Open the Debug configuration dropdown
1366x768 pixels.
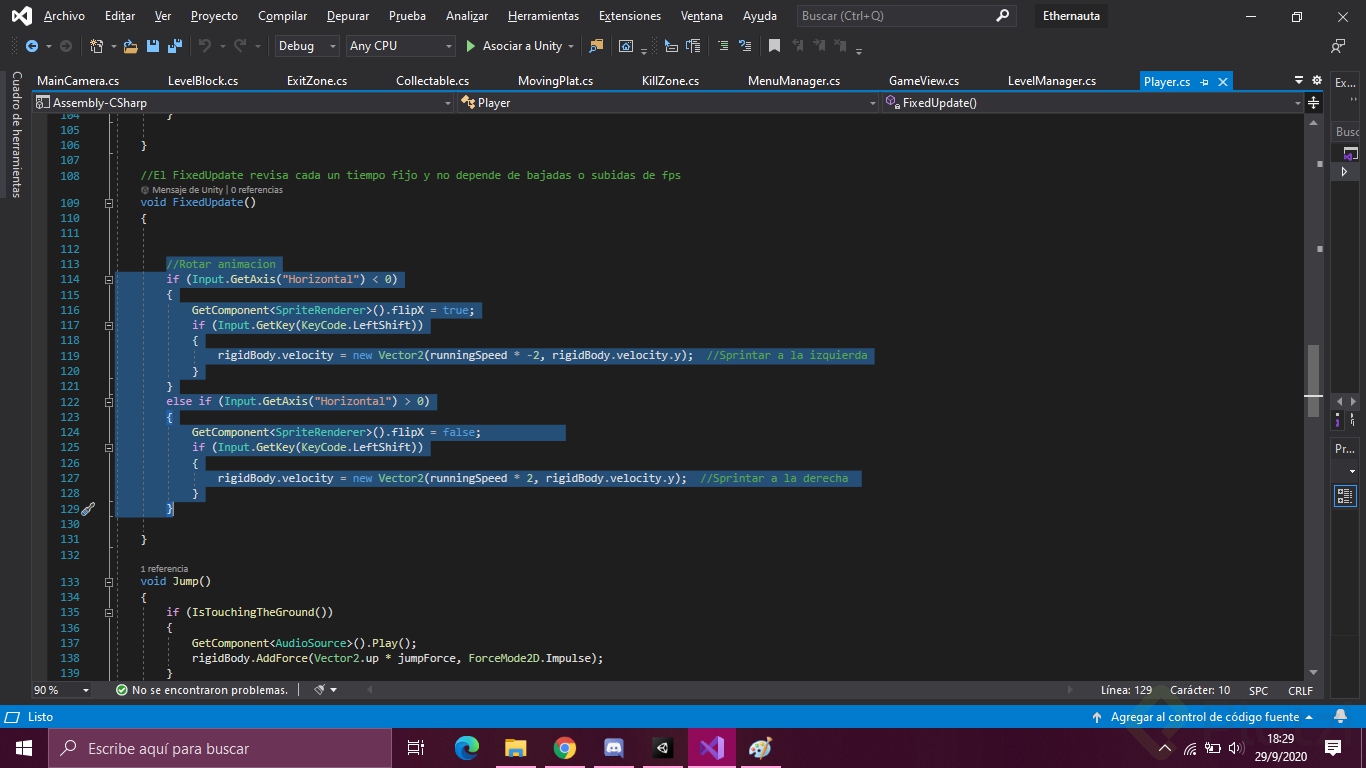point(307,46)
